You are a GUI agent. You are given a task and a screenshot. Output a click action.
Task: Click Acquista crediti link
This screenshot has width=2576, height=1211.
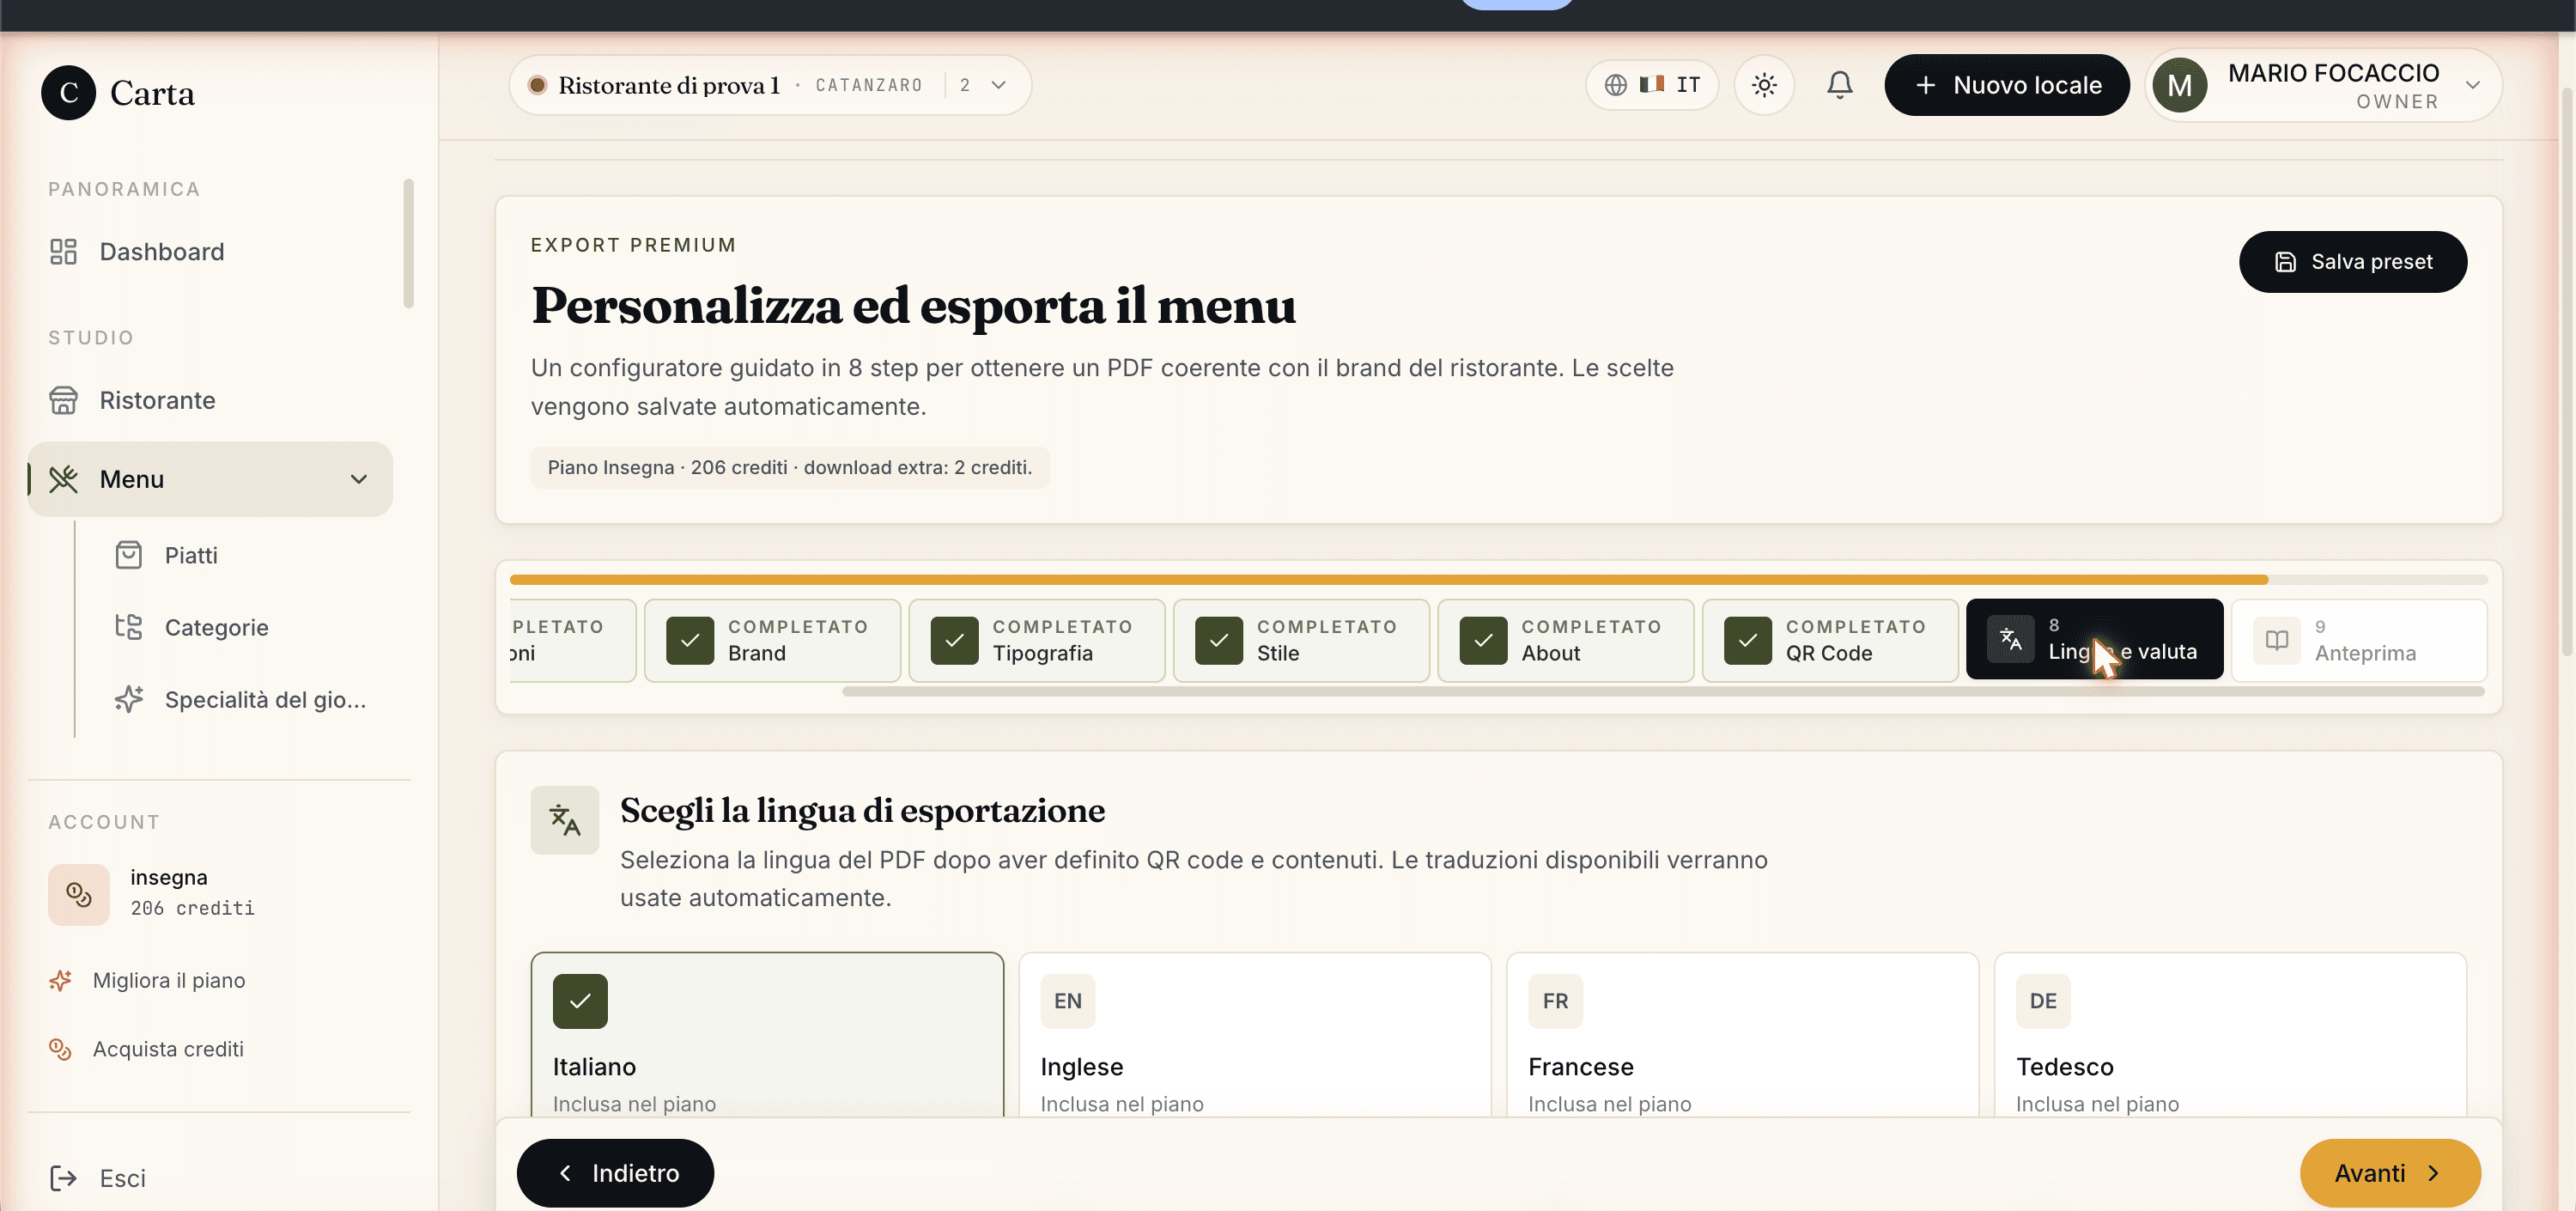coord(168,1049)
